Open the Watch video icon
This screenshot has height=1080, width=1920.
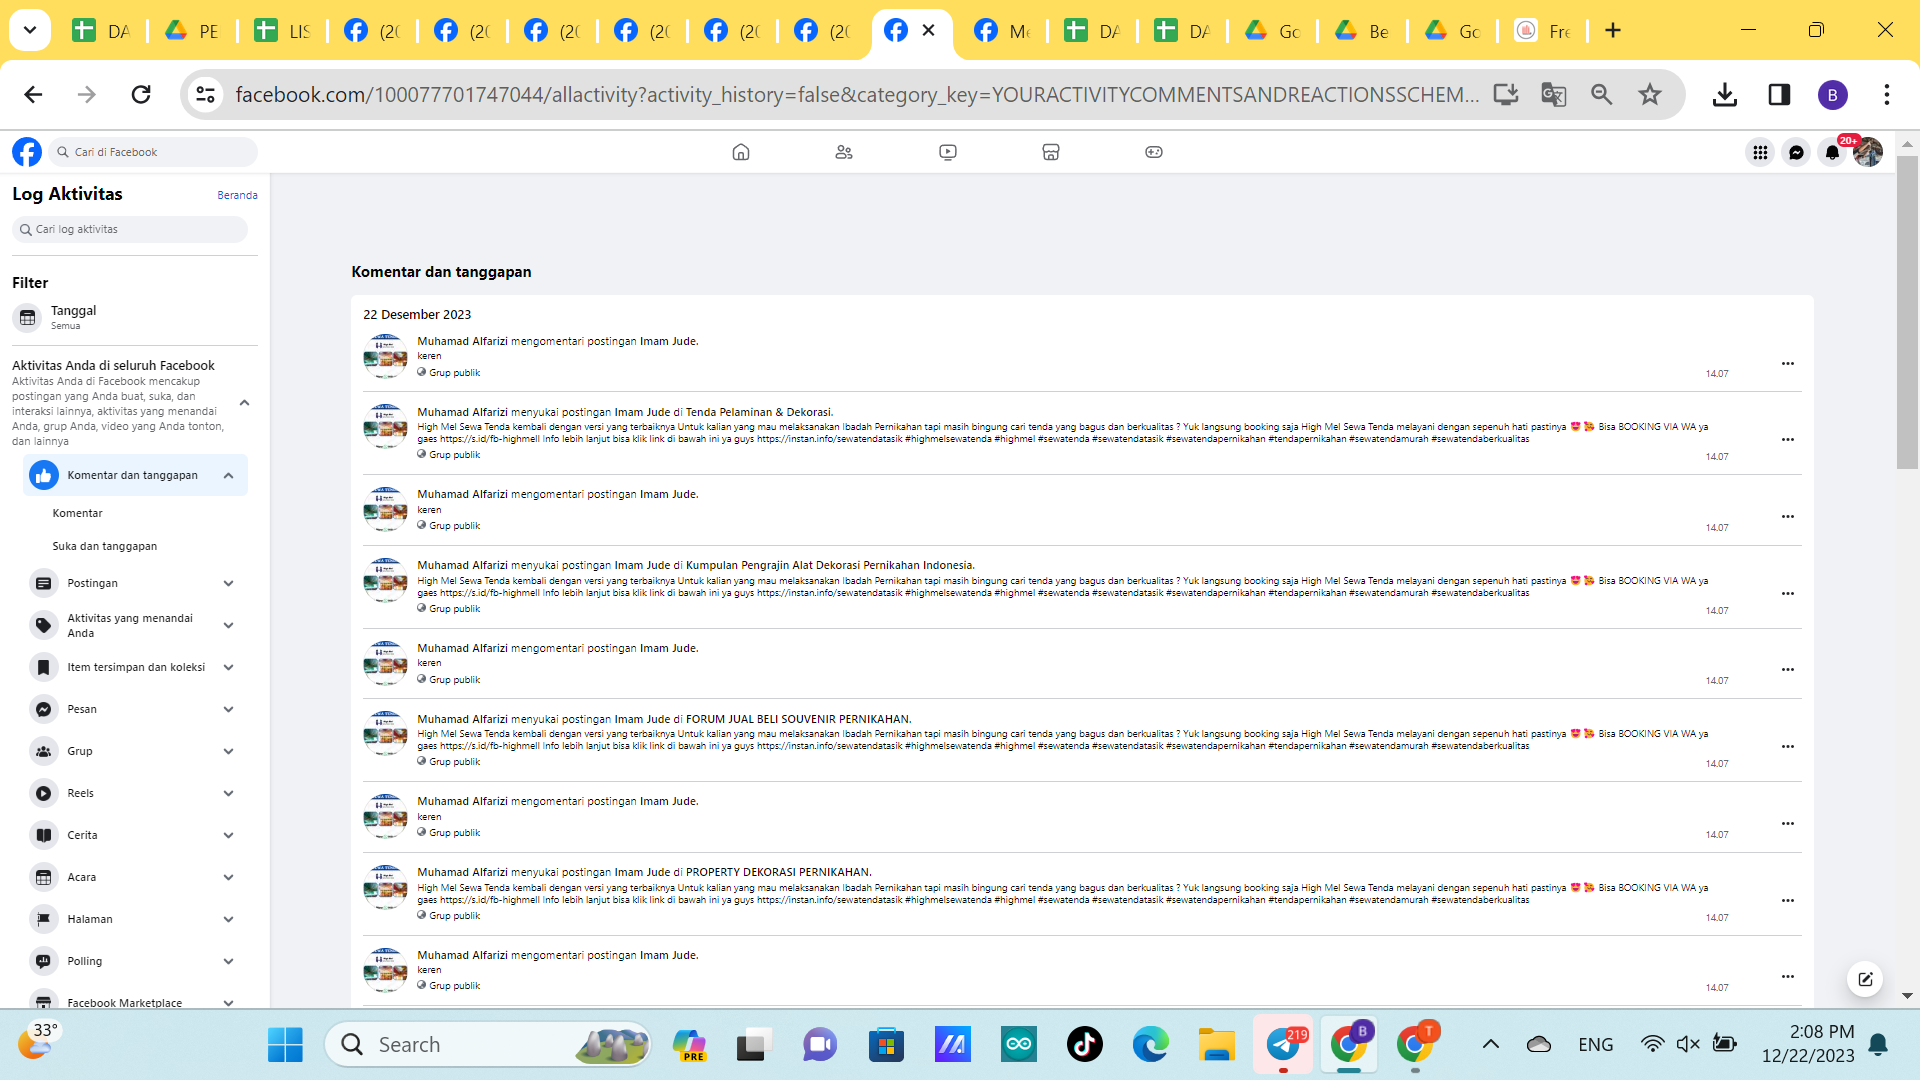(x=947, y=152)
